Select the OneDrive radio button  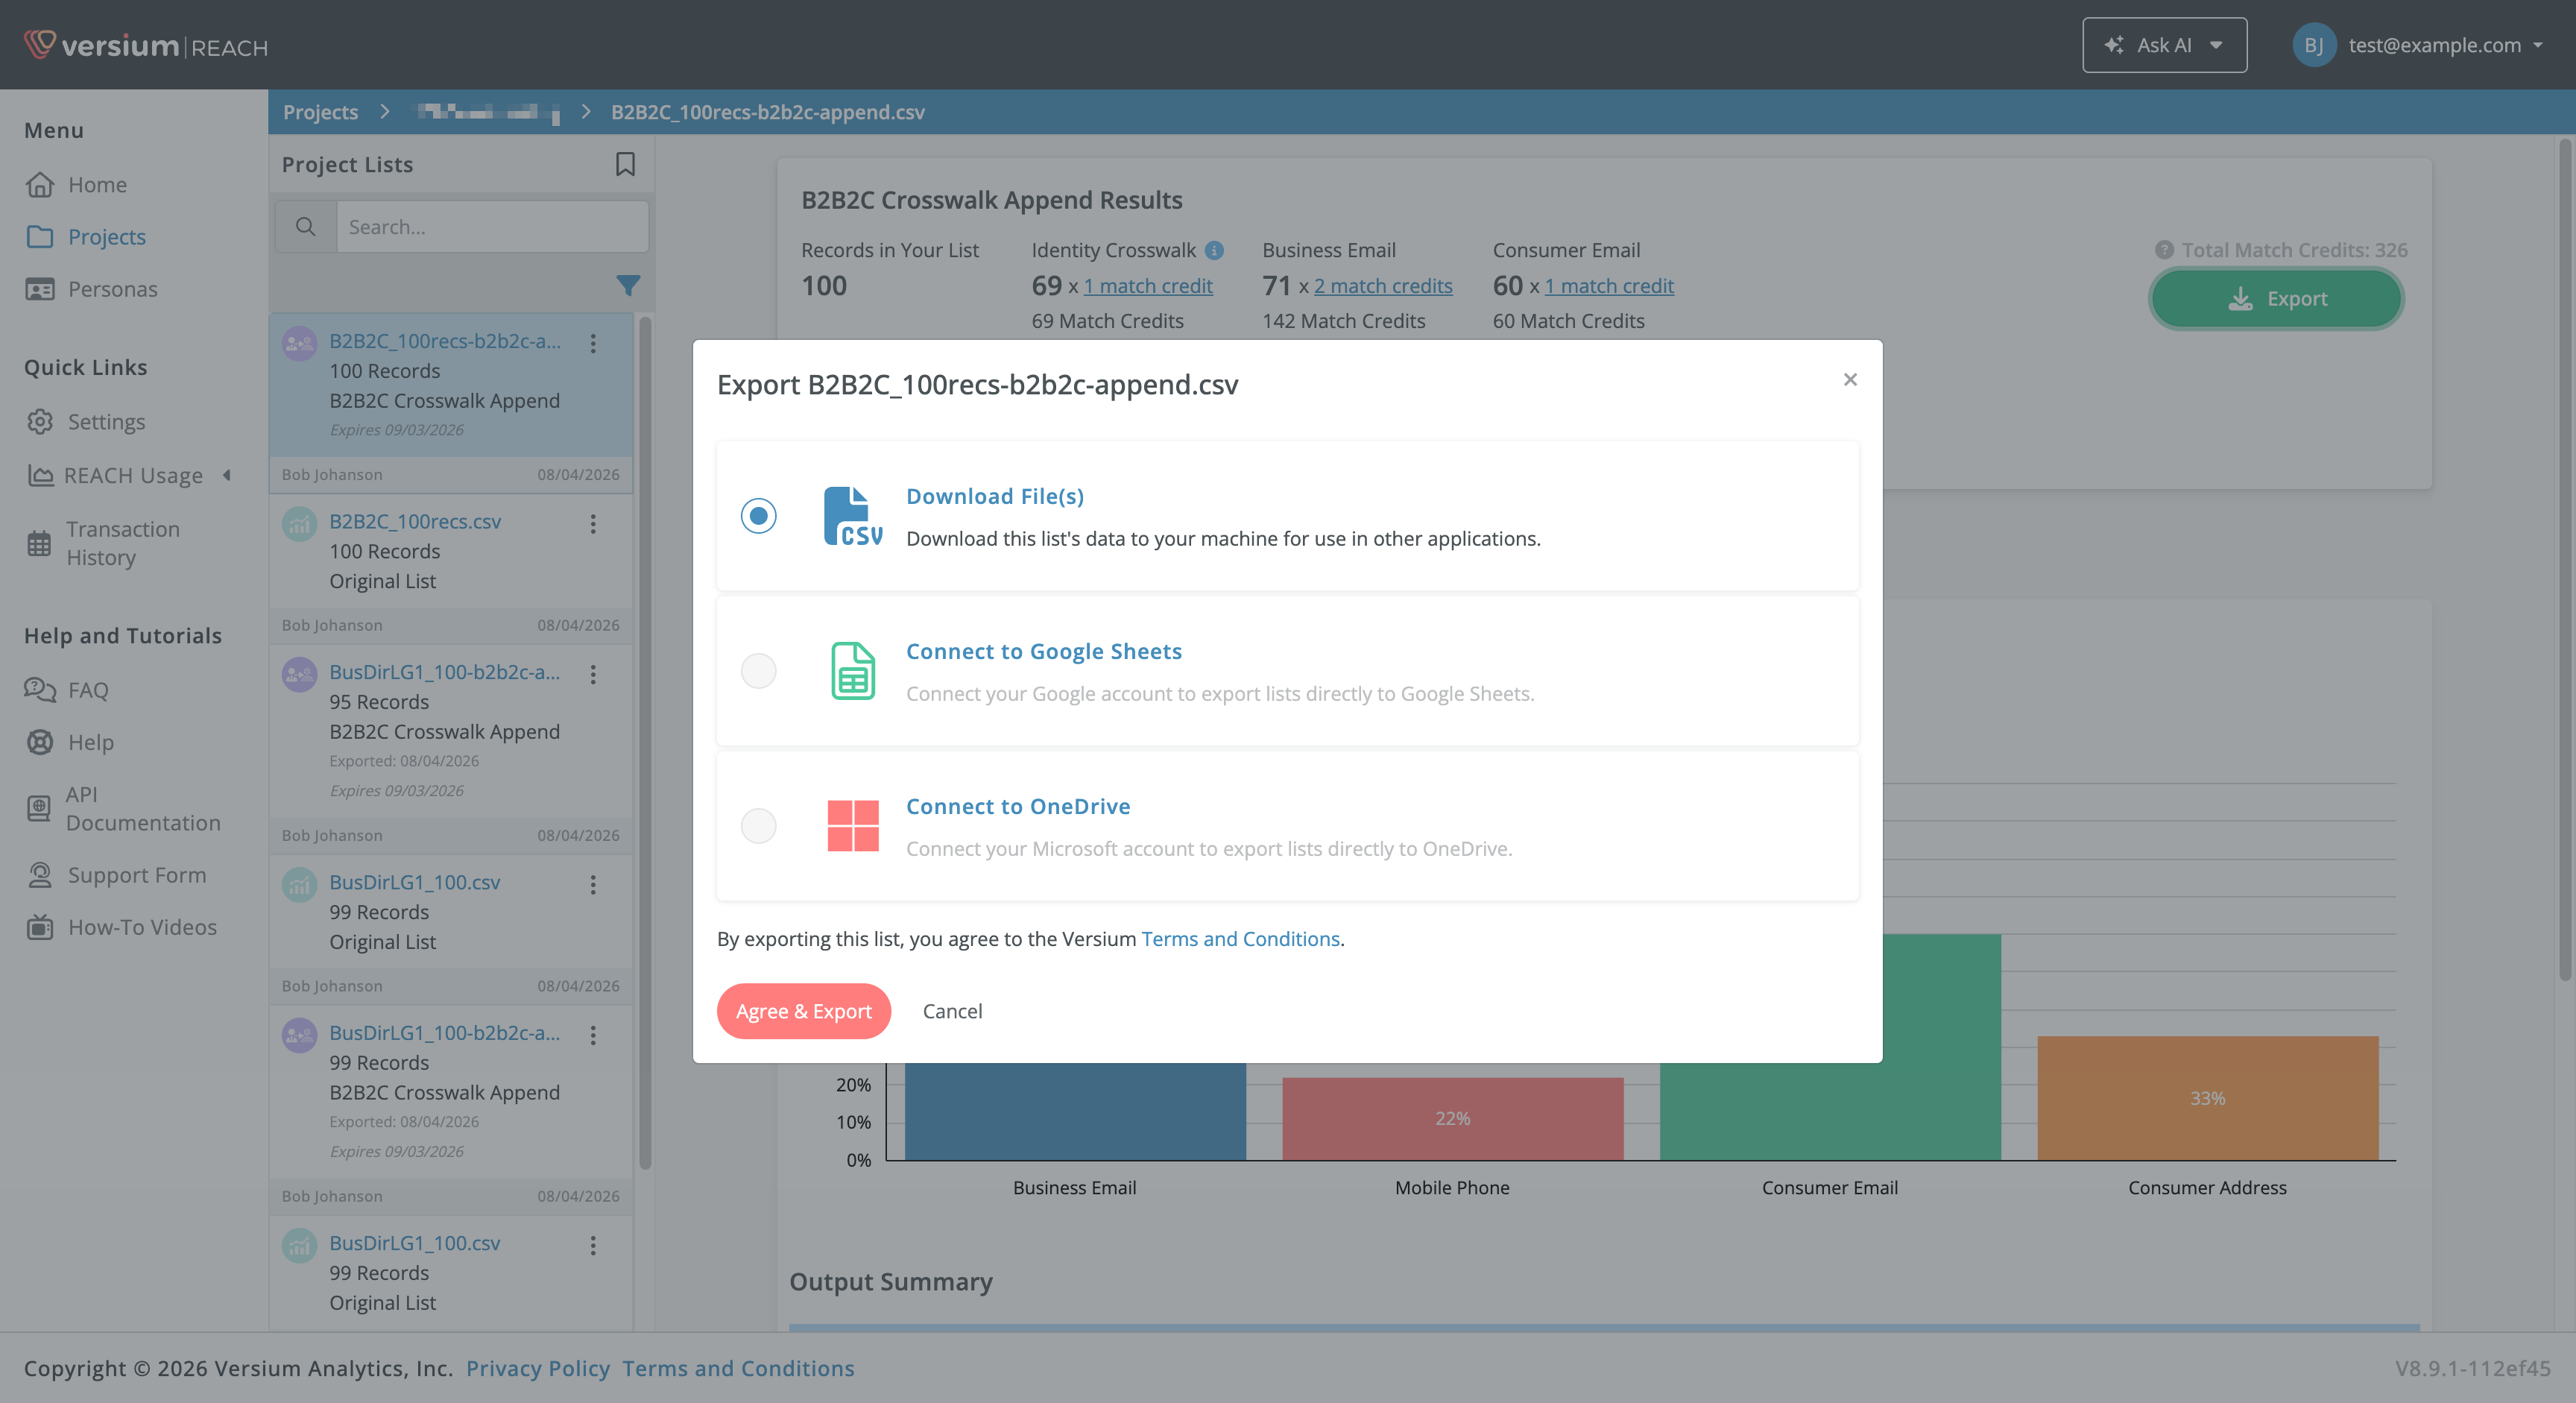pos(758,826)
